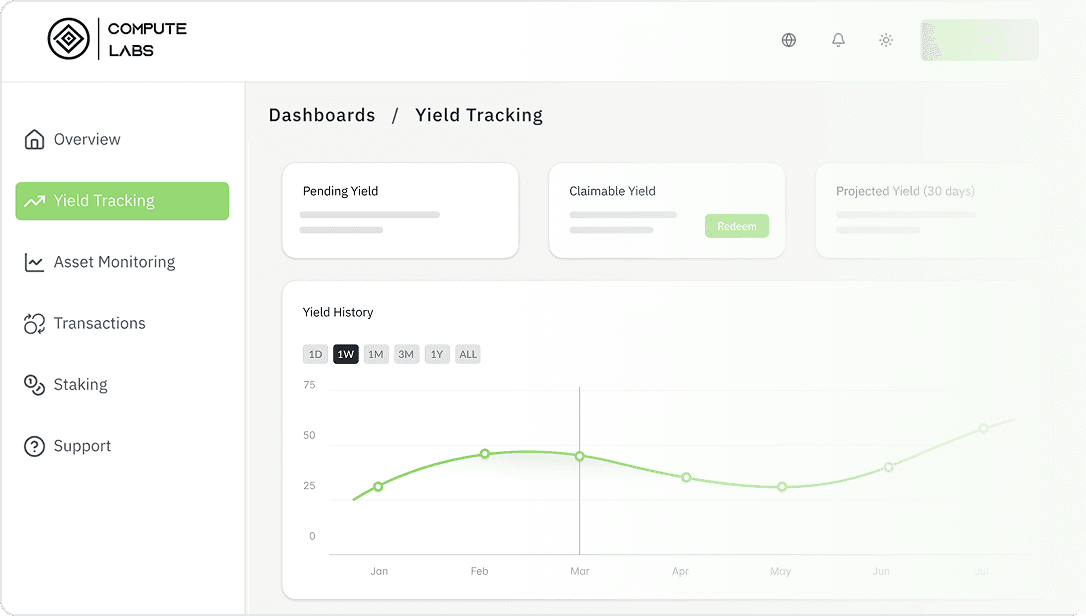
Task: Click the COMPUTE LABS brand text
Action: 148,39
